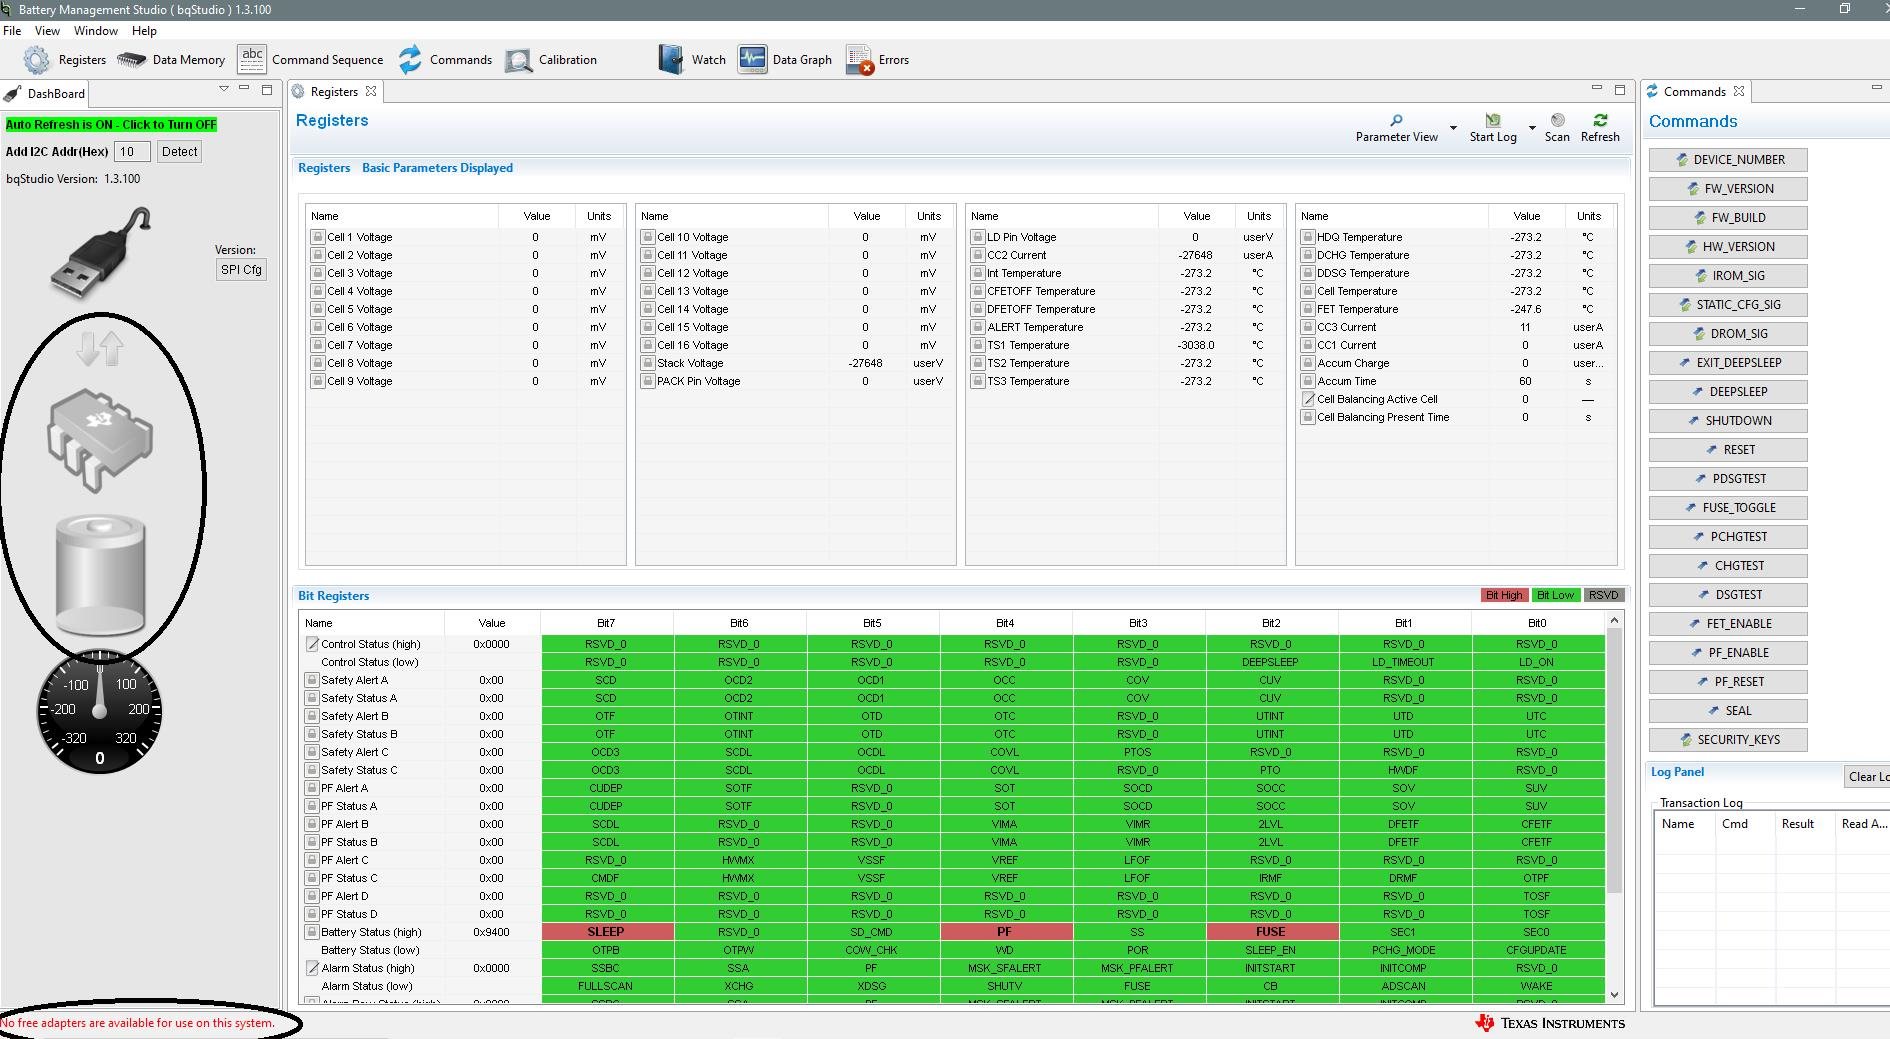This screenshot has height=1039, width=1890.
Task: Click the battery cylinder icon in the DashBoard
Action: [x=100, y=575]
